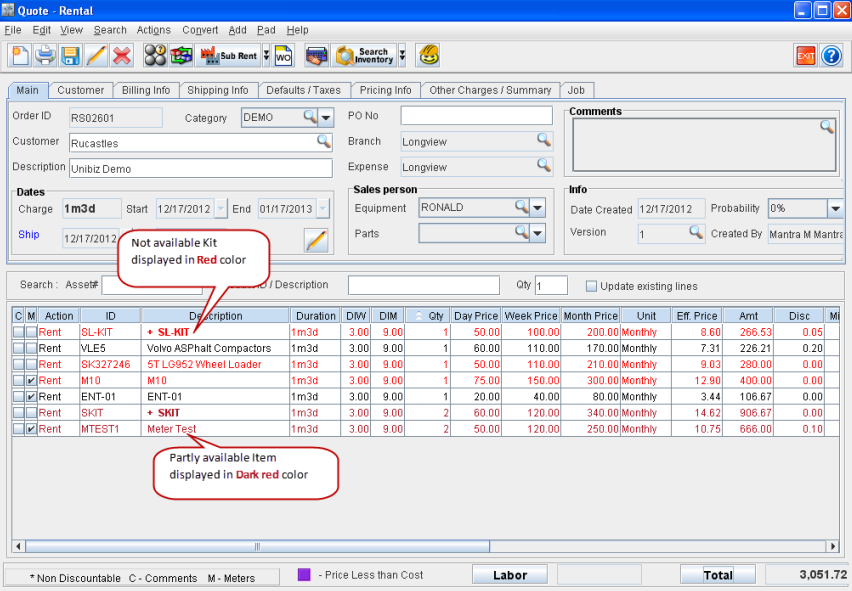Screen dimensions: 852x591
Task: Click the Equipment salesperson magnifier icon
Action: pos(522,206)
